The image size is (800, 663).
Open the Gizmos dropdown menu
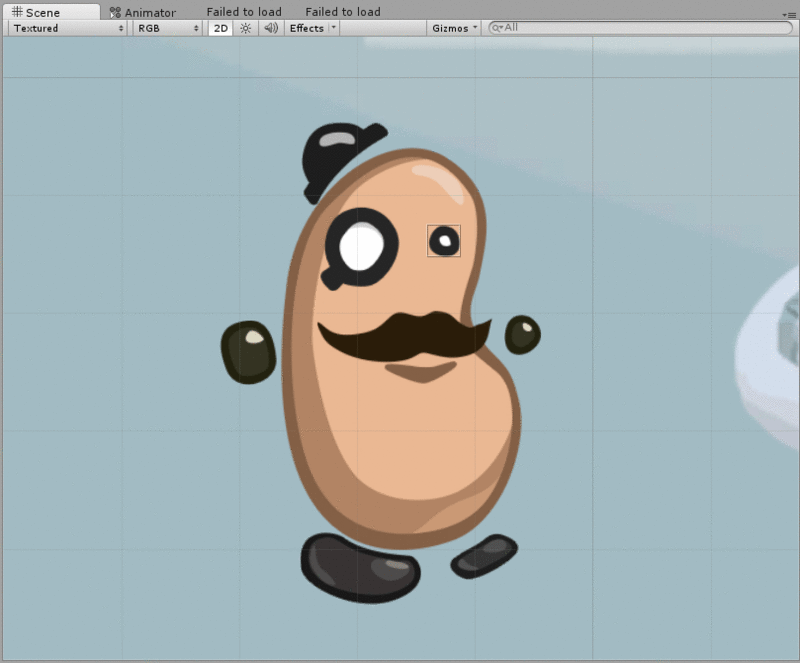click(454, 29)
